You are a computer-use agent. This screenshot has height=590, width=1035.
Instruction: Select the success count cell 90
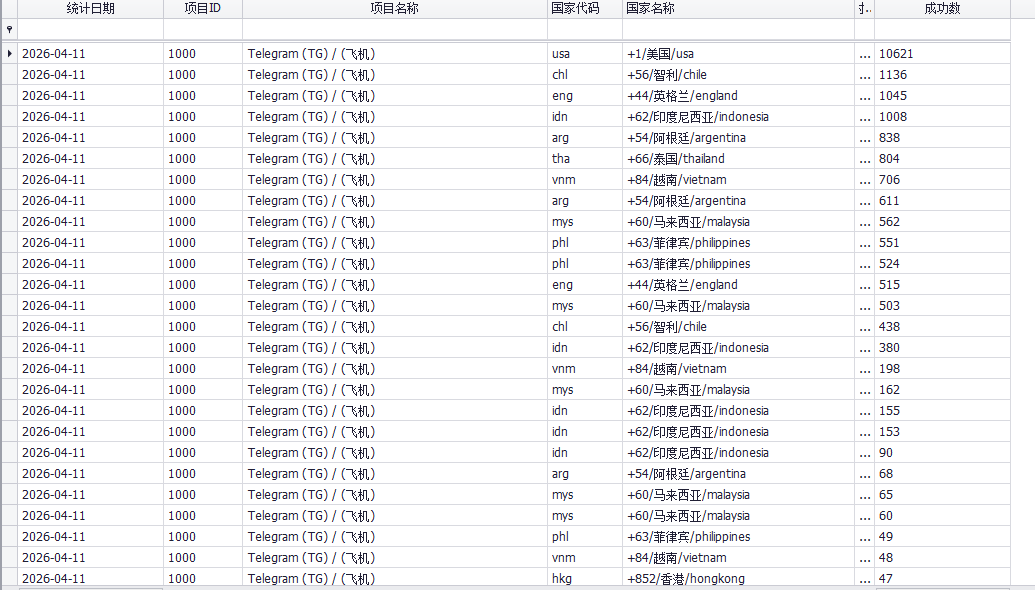click(942, 453)
